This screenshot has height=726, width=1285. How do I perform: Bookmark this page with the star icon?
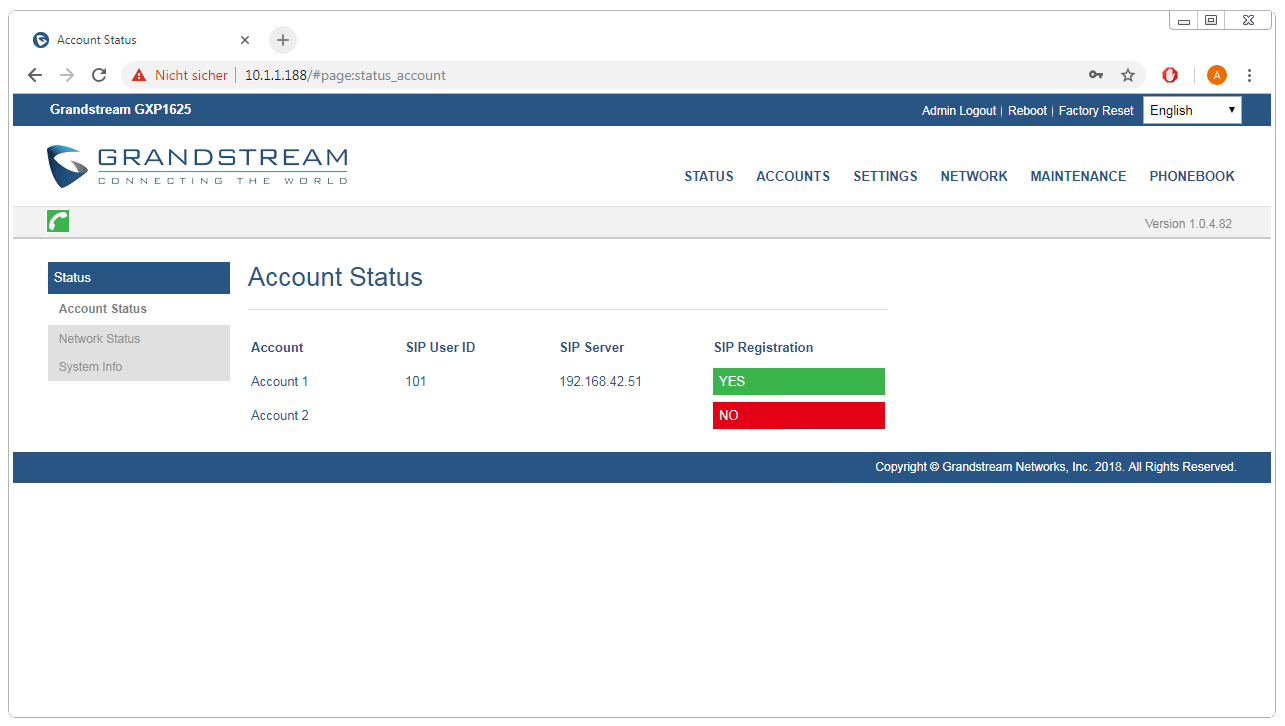tap(1128, 75)
